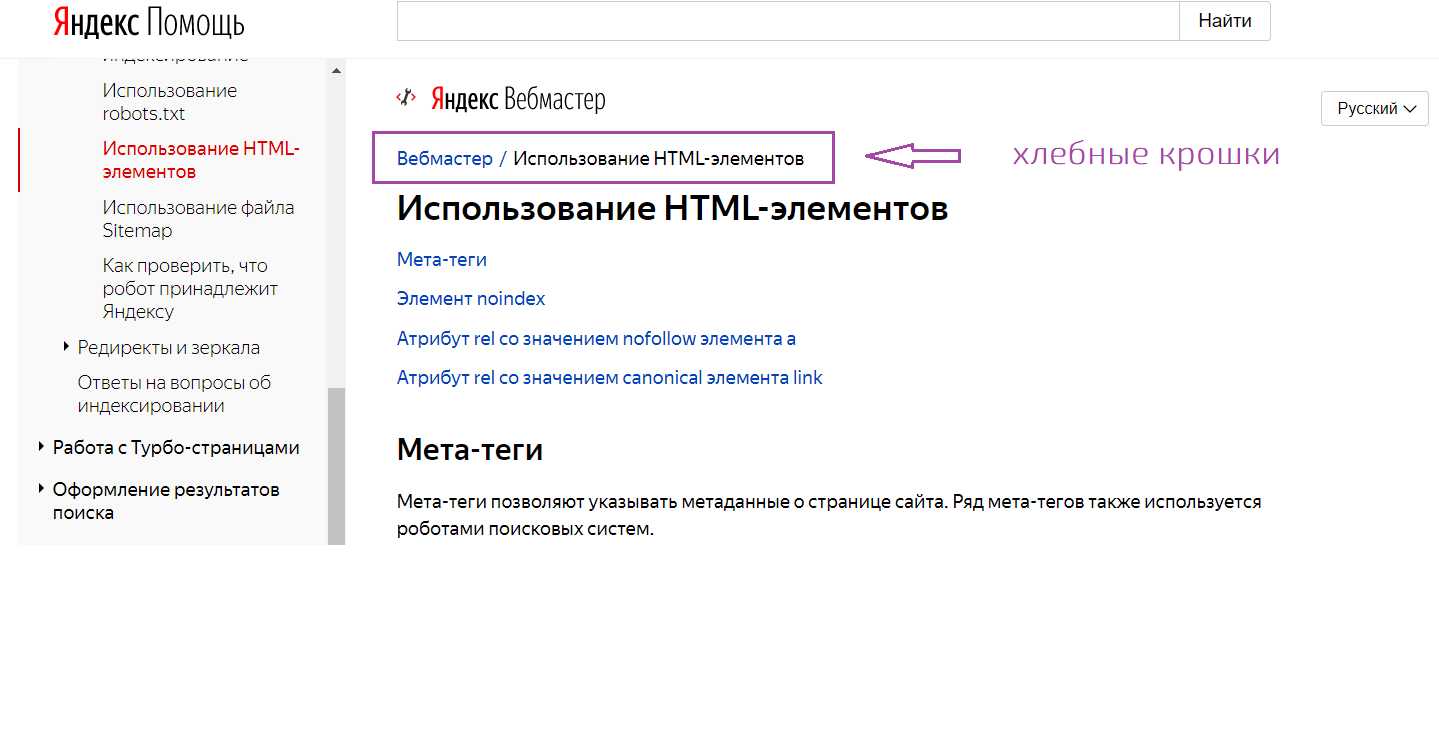This screenshot has width=1439, height=742.
Task: Click the Вебмастер code icon next to logo
Action: (x=406, y=98)
